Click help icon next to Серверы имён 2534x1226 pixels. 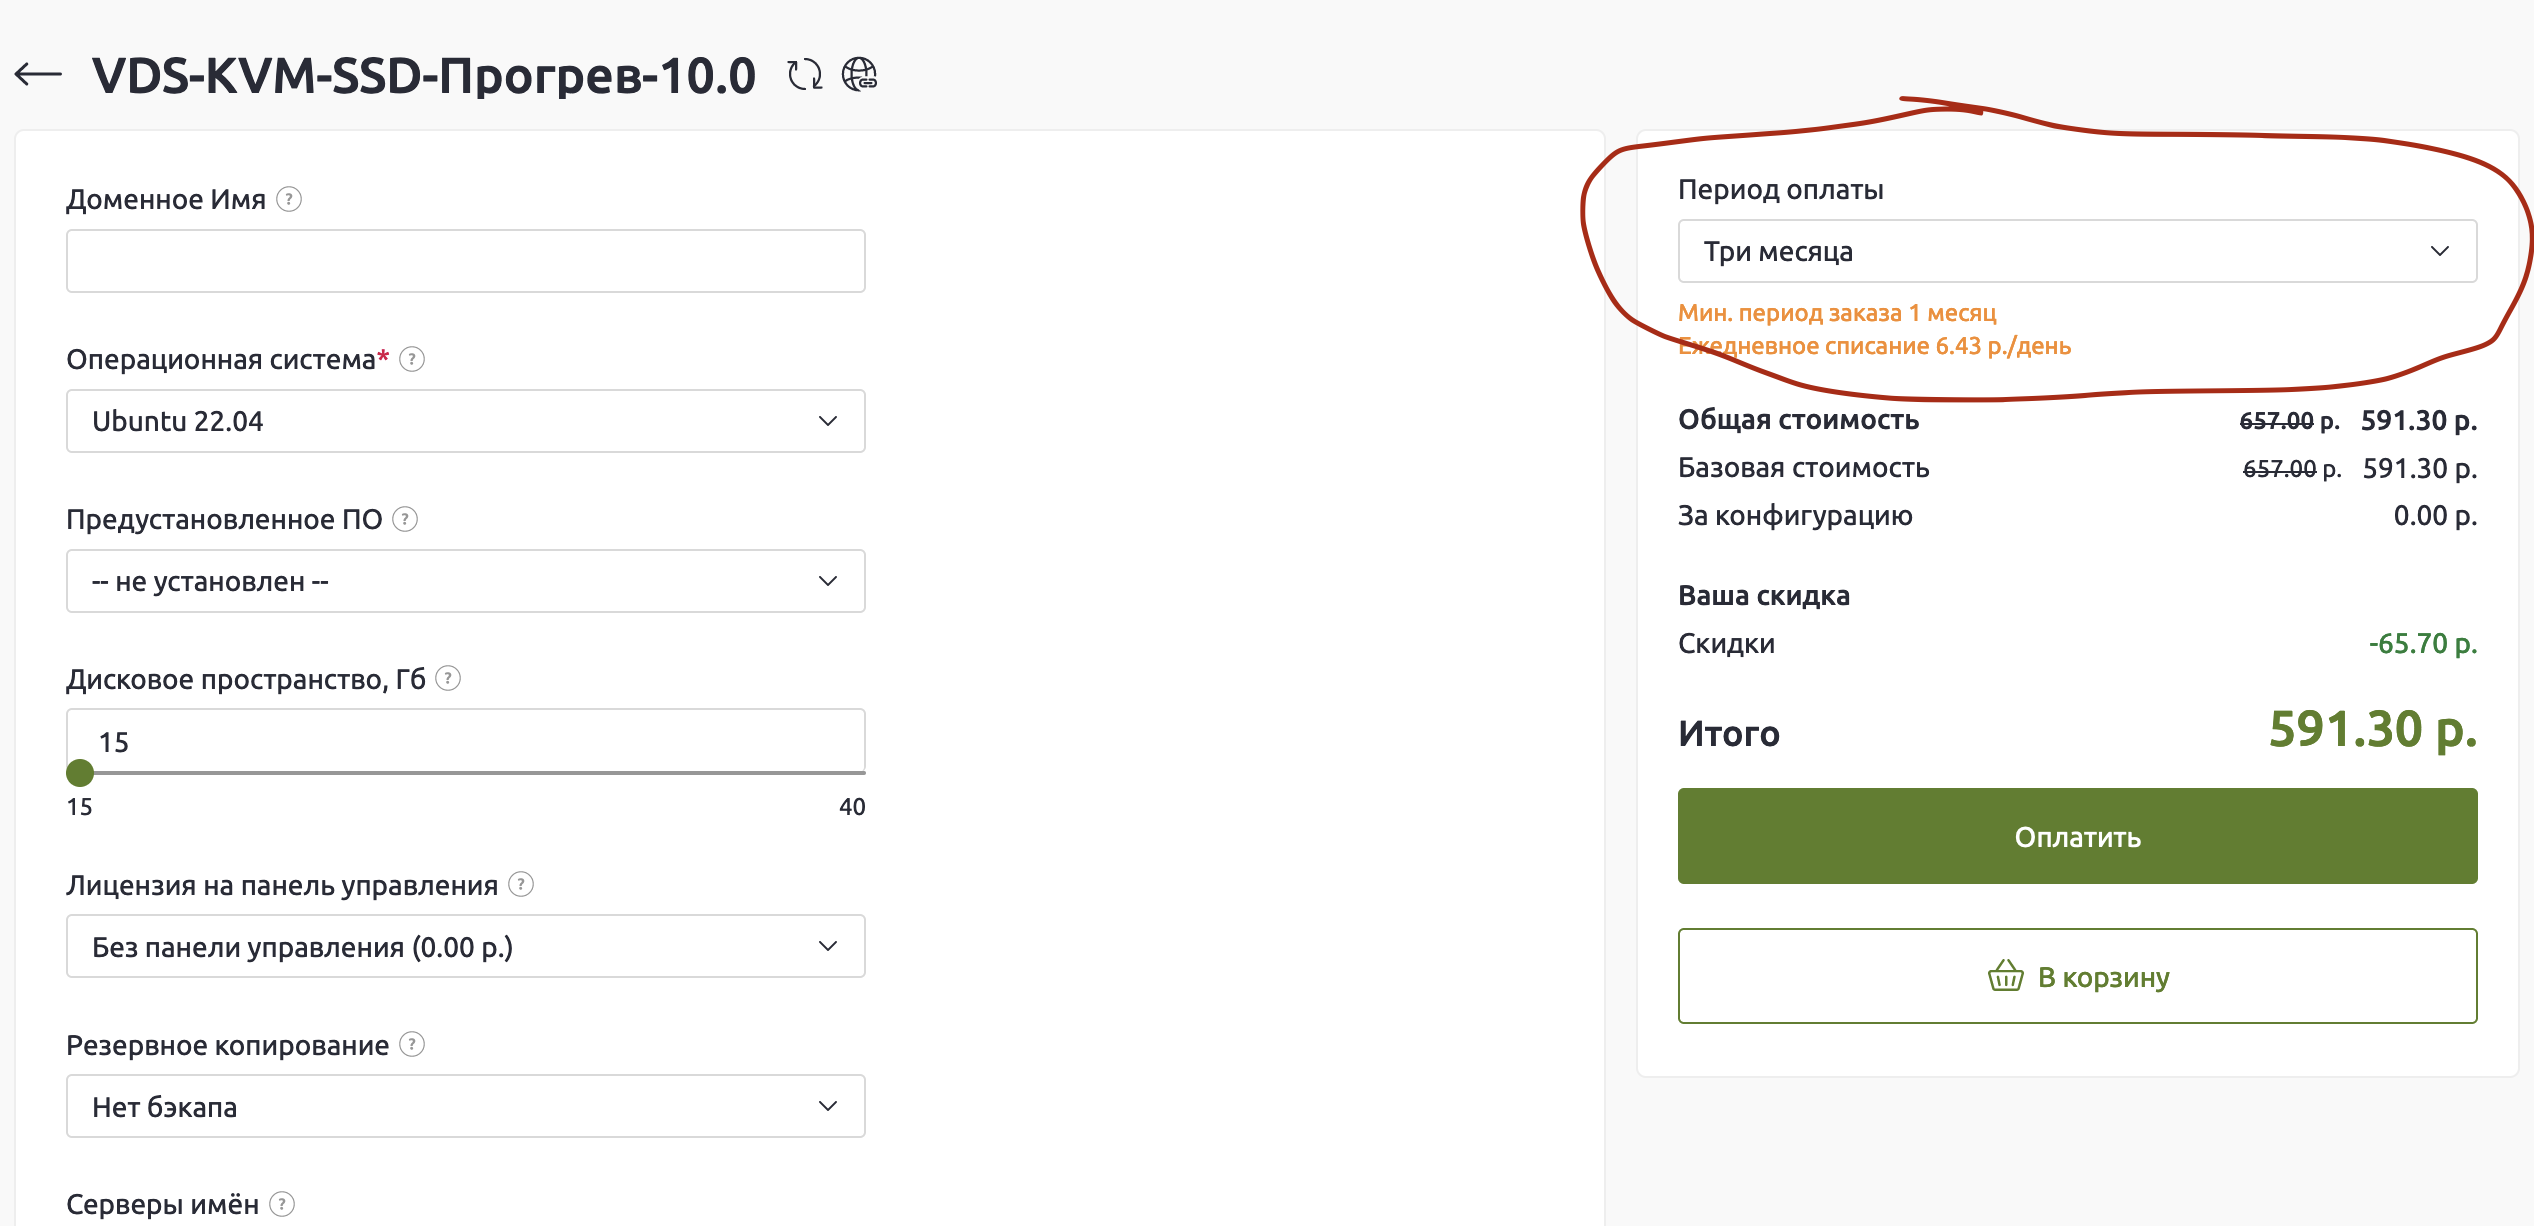pos(282,1204)
